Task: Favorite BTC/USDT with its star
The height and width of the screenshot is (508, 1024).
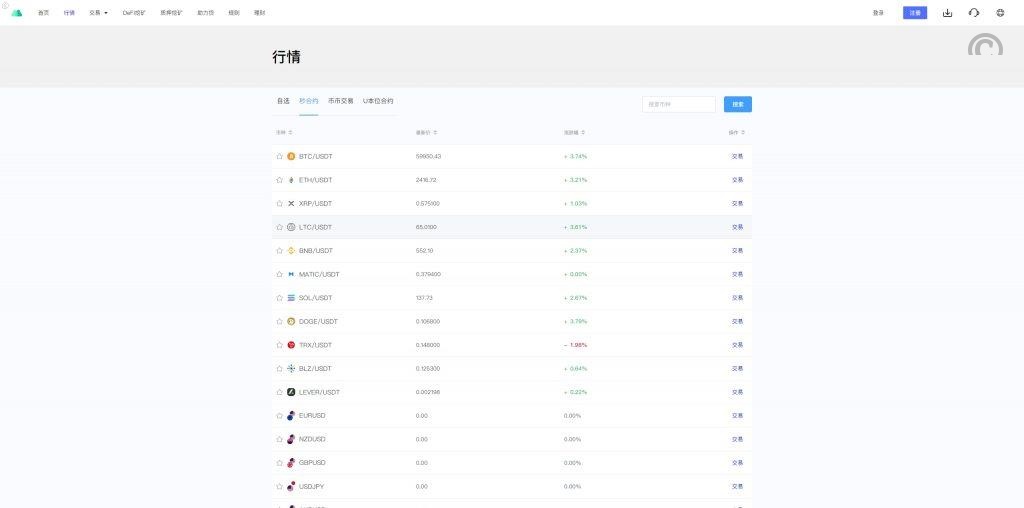Action: click(x=280, y=156)
